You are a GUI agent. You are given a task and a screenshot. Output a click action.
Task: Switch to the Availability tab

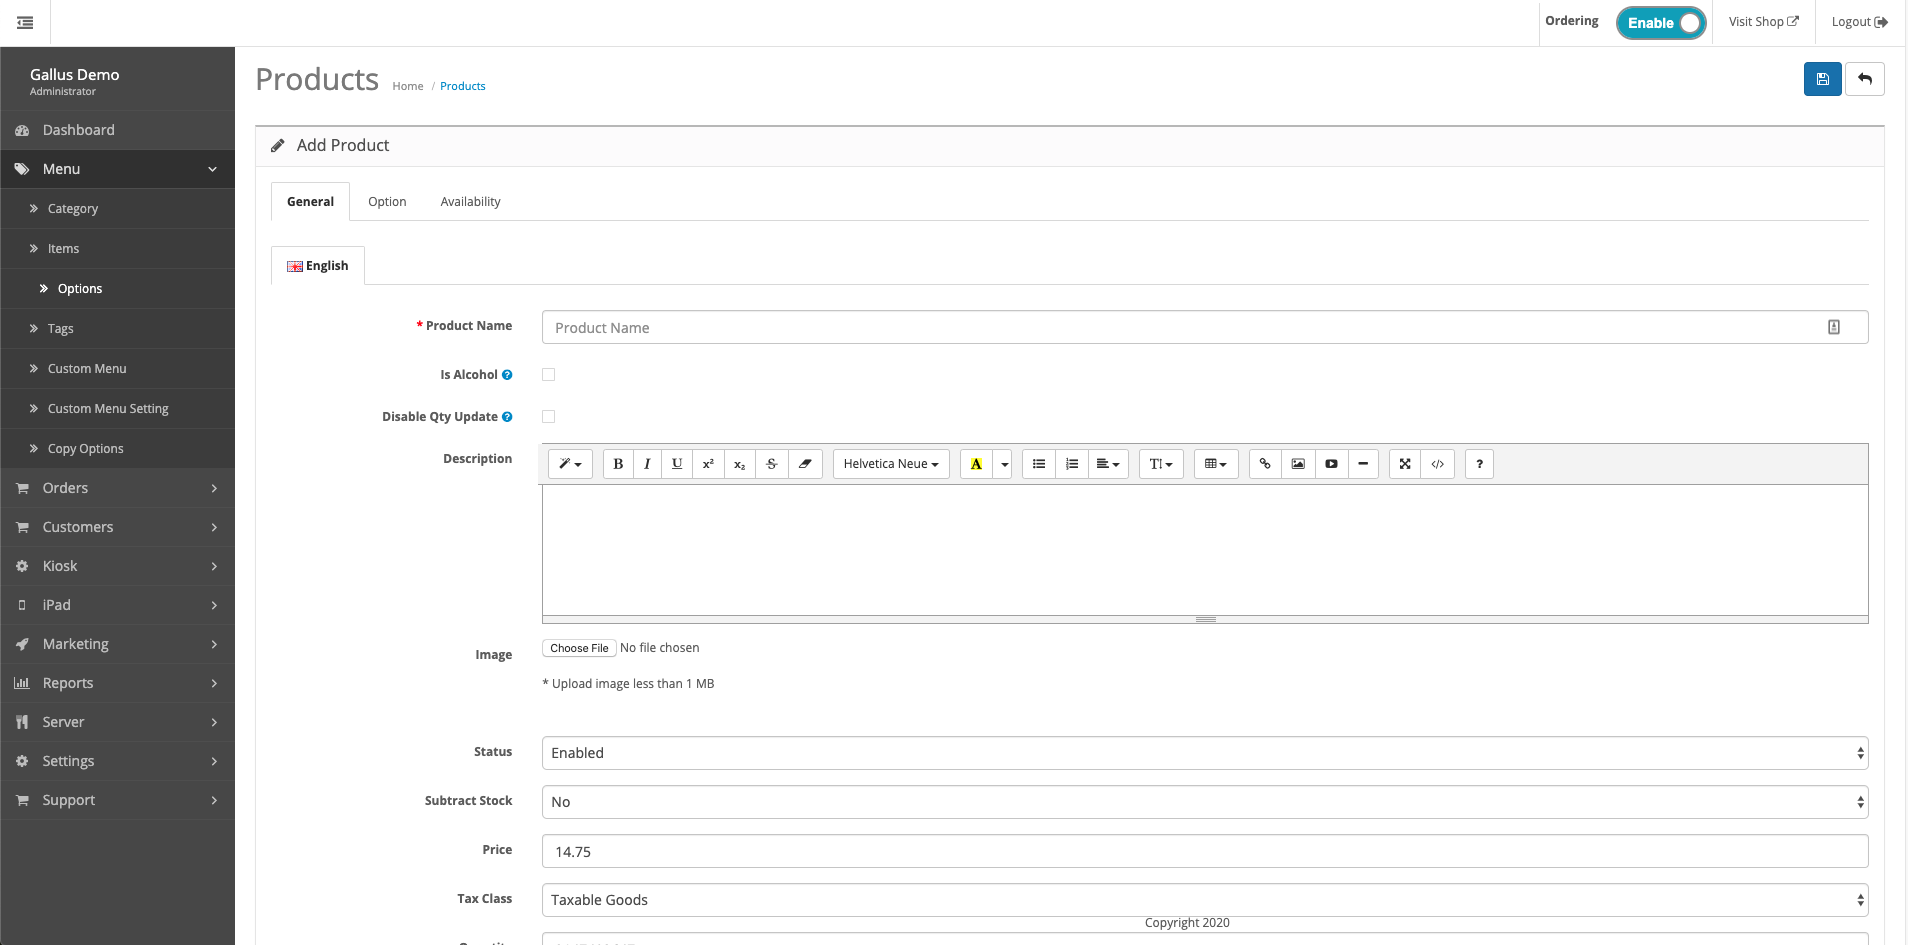tap(470, 202)
